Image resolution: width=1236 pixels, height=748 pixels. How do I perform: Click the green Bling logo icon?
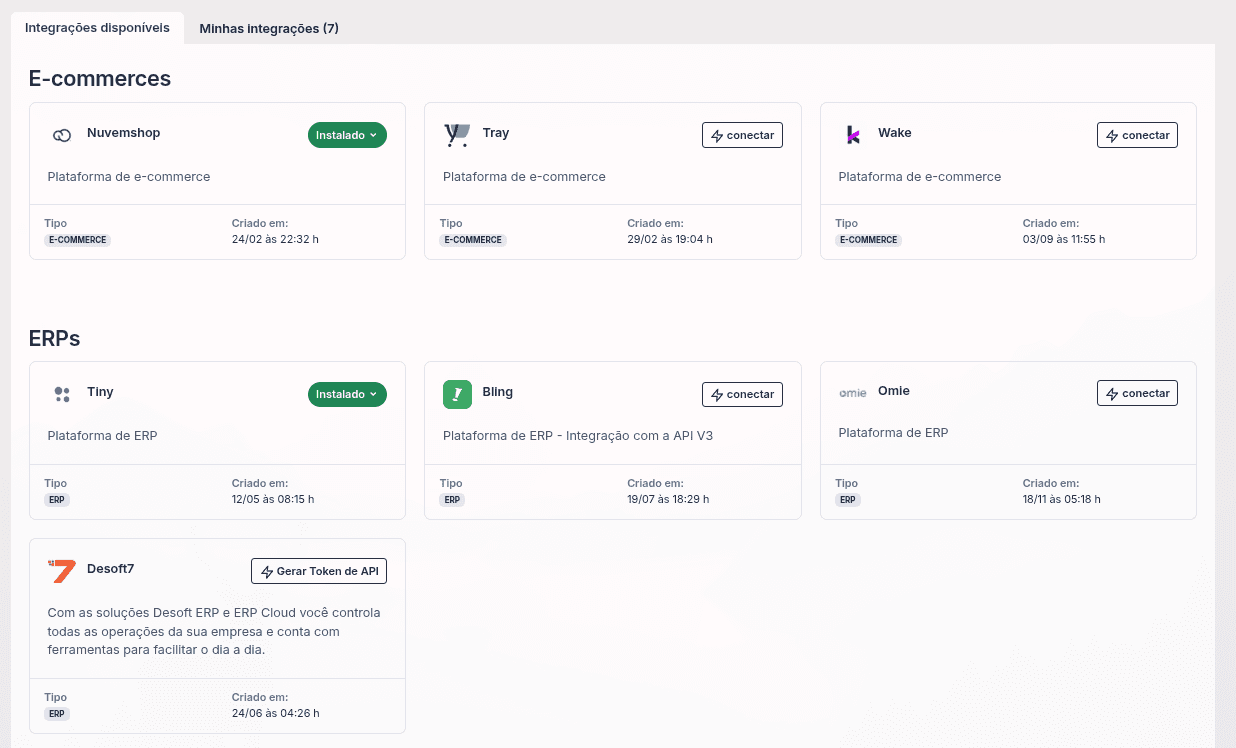tap(457, 394)
